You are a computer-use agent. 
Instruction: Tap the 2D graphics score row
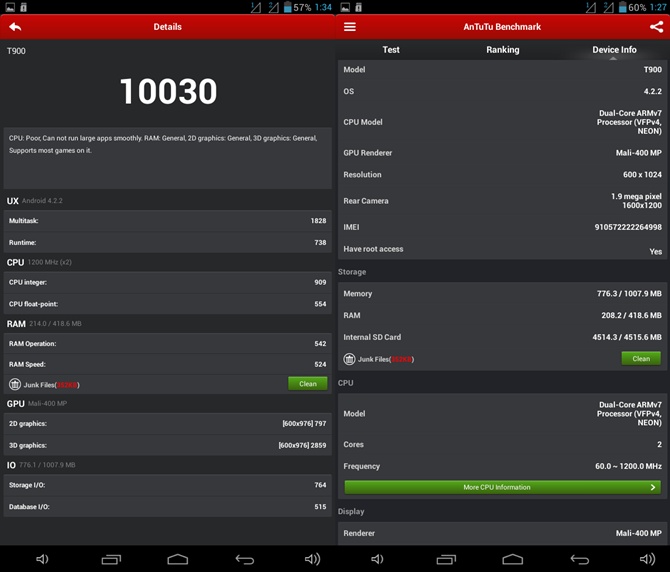coord(168,423)
